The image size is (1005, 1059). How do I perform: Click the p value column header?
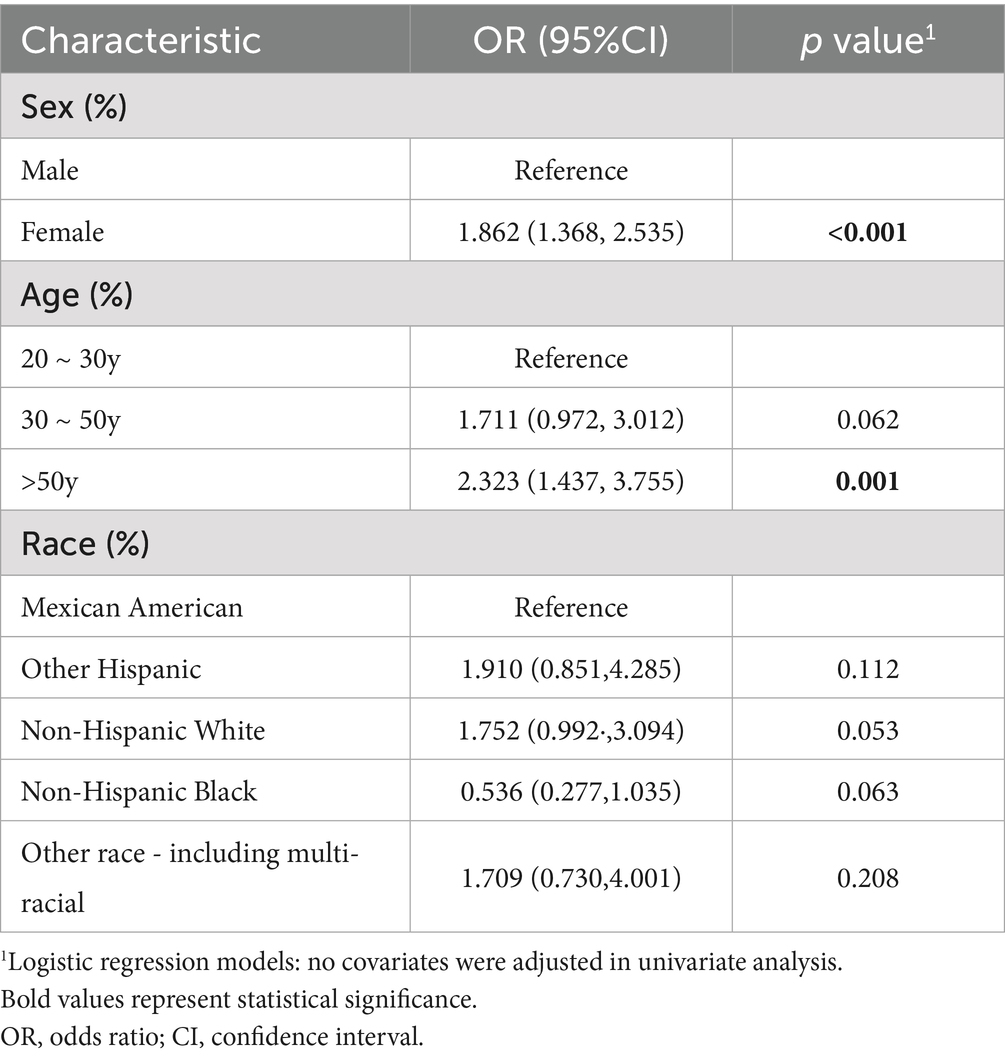point(868,41)
